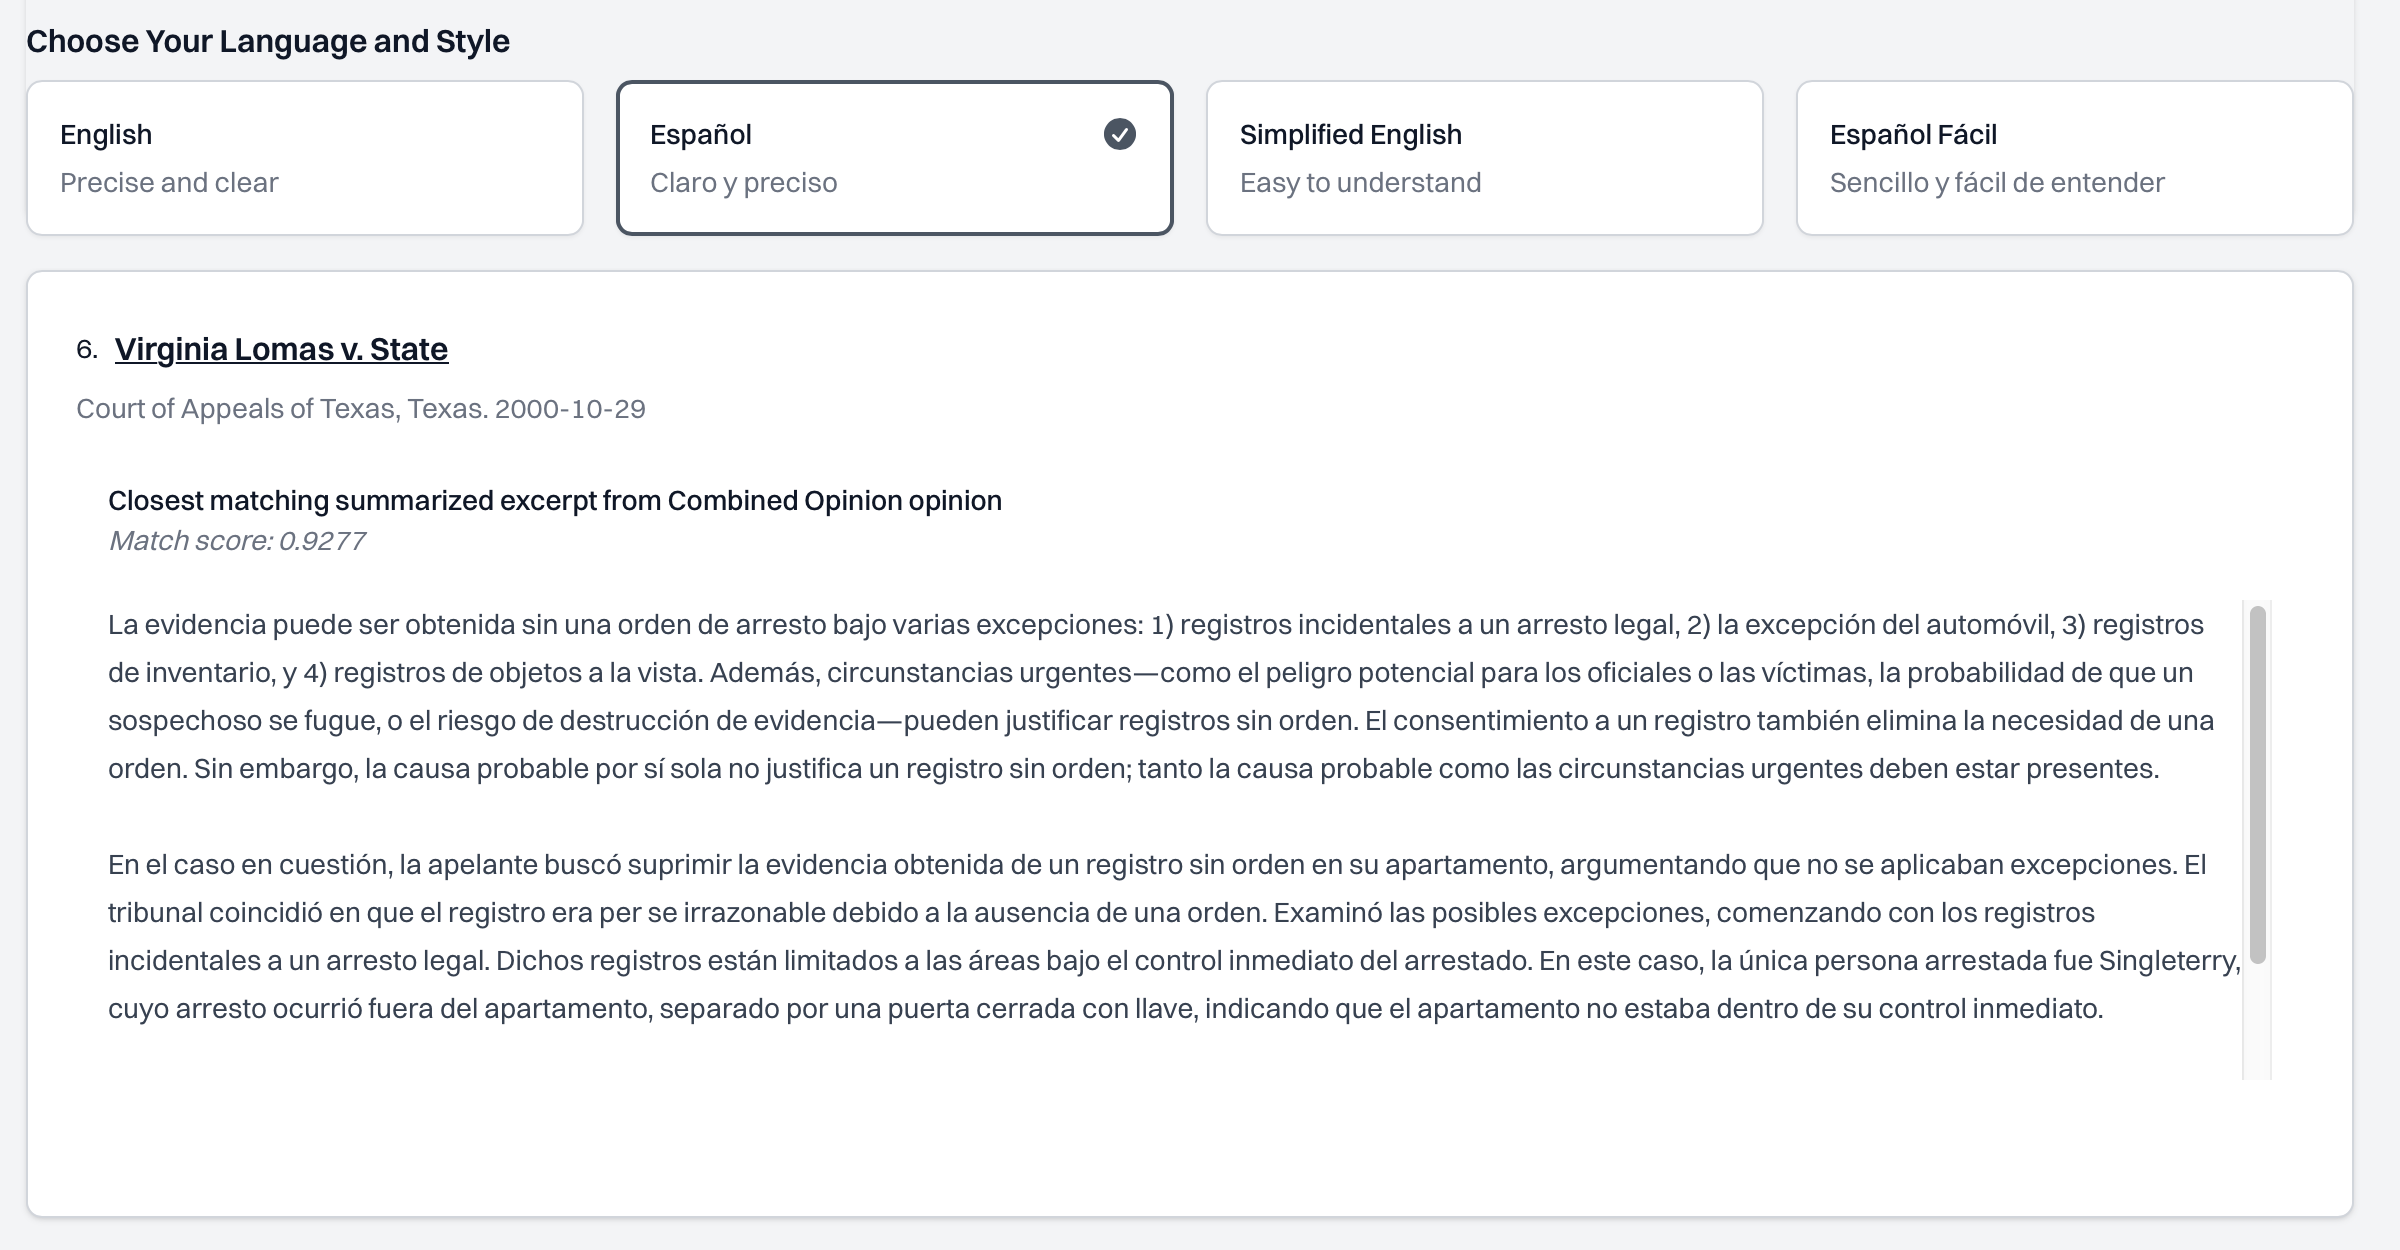Click 'Court of Appeals of Texas, Texas. 2000-10-29'
Image resolution: width=2400 pixels, height=1250 pixels.
[x=361, y=409]
